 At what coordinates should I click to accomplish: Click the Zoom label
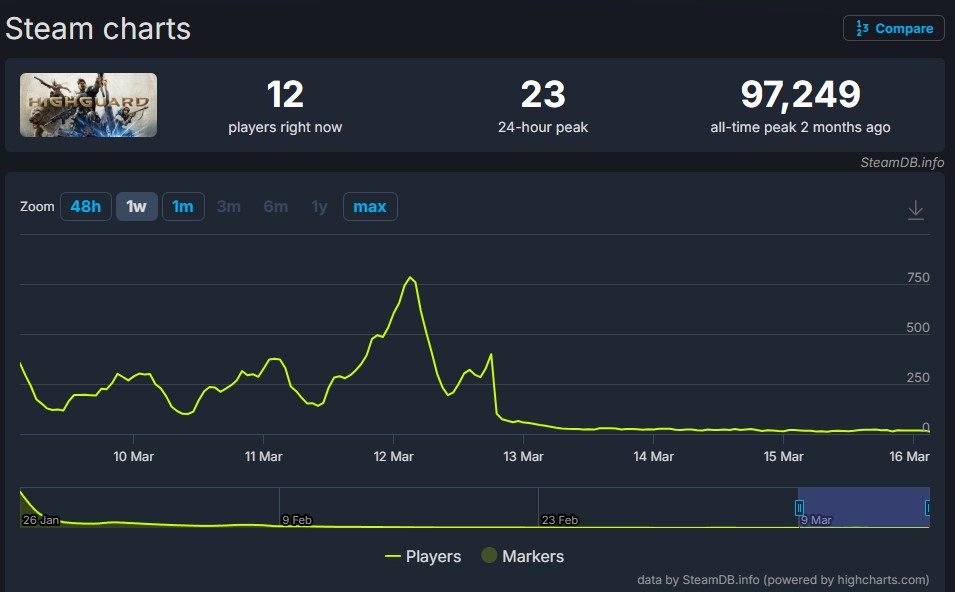coord(37,206)
